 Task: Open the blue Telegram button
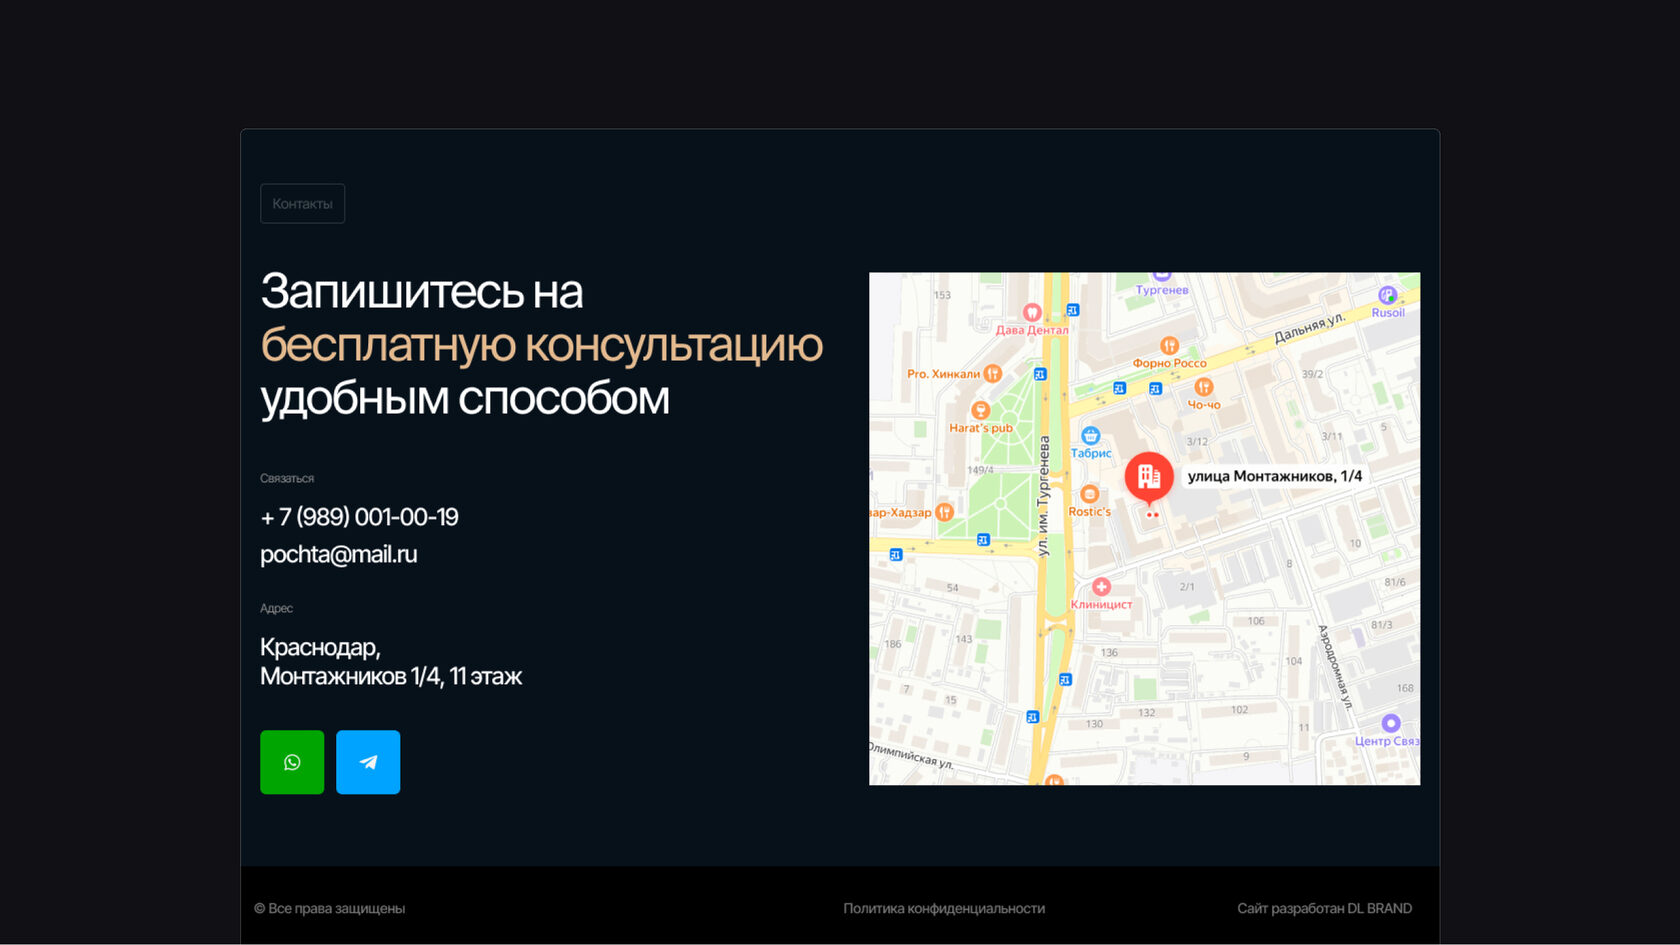pos(368,762)
